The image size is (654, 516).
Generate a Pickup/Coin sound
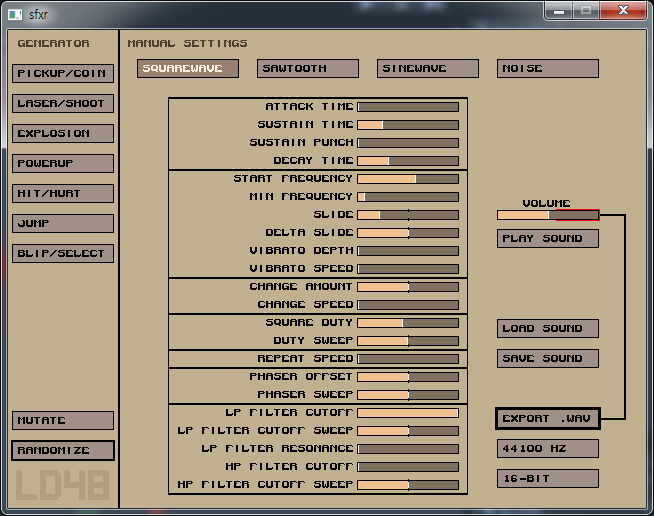click(x=63, y=73)
